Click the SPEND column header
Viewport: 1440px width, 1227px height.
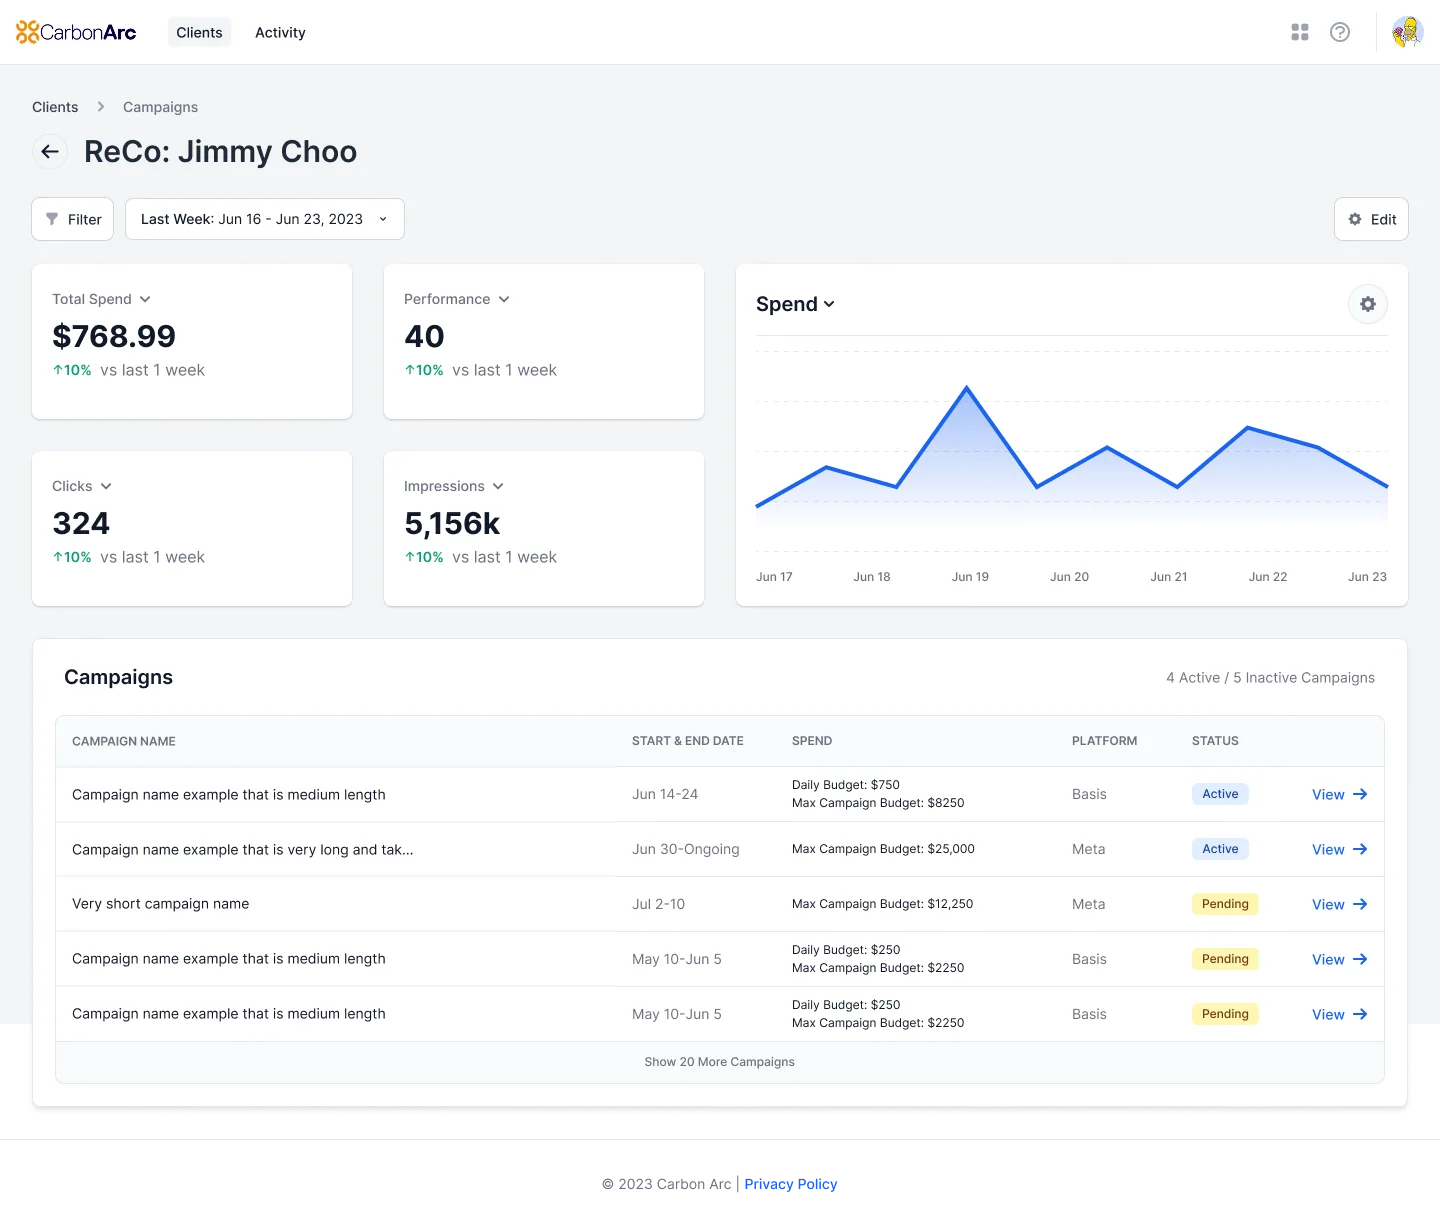[812, 741]
